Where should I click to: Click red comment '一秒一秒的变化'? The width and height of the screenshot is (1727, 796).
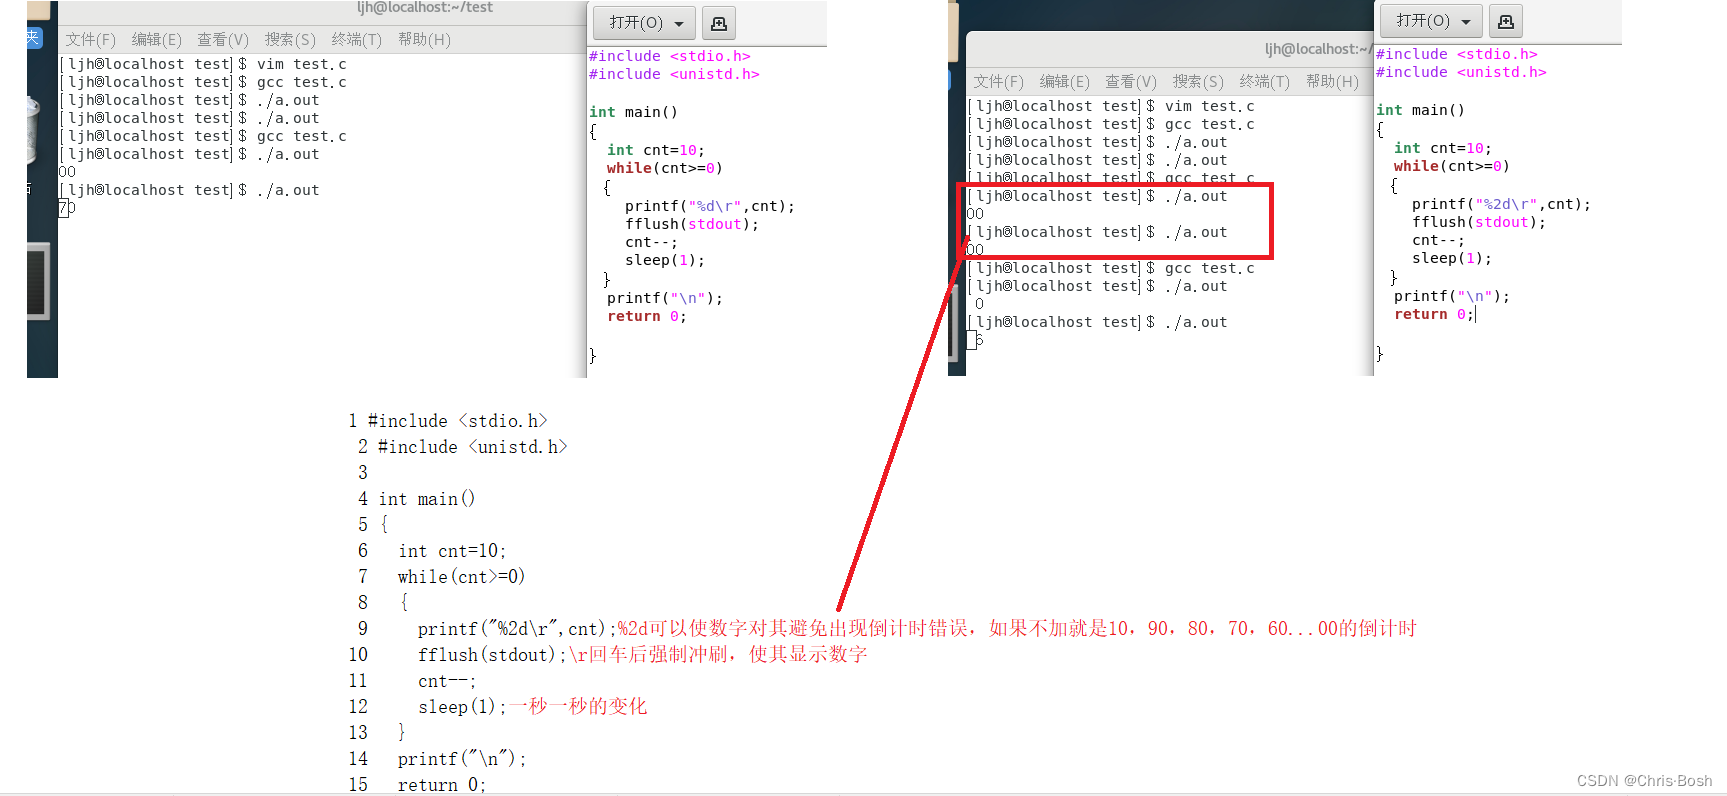(578, 706)
